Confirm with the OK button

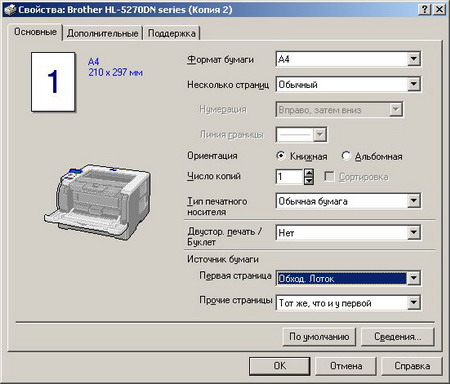280,366
